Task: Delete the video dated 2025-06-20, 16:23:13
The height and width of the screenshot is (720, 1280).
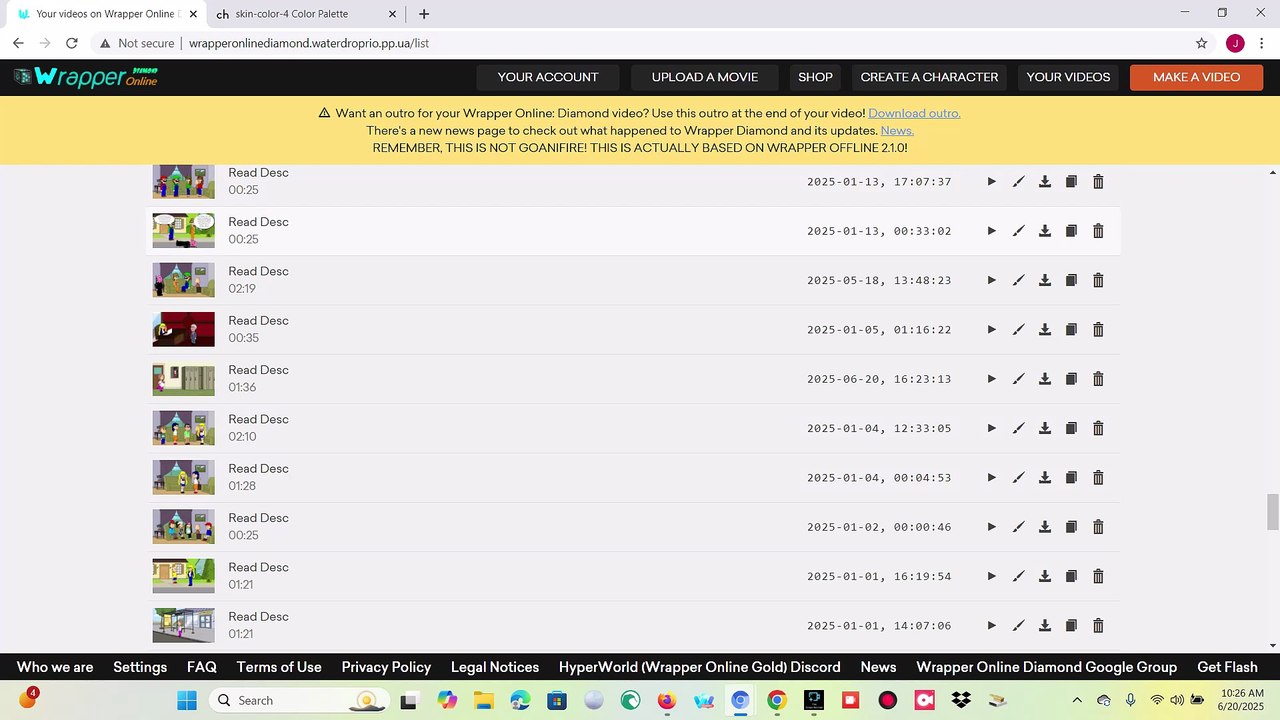Action: pyautogui.click(x=1098, y=379)
